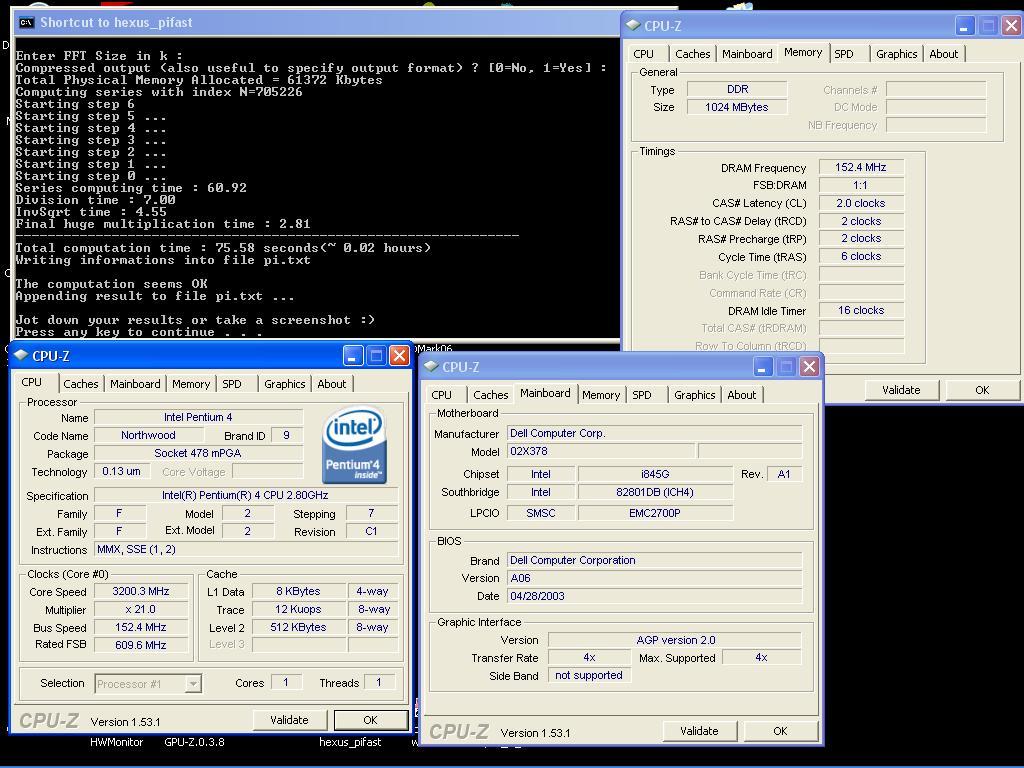Screen dimensions: 1024x768
Task: Click the CAS# Latency 2.0 clocks value
Action: coord(861,203)
